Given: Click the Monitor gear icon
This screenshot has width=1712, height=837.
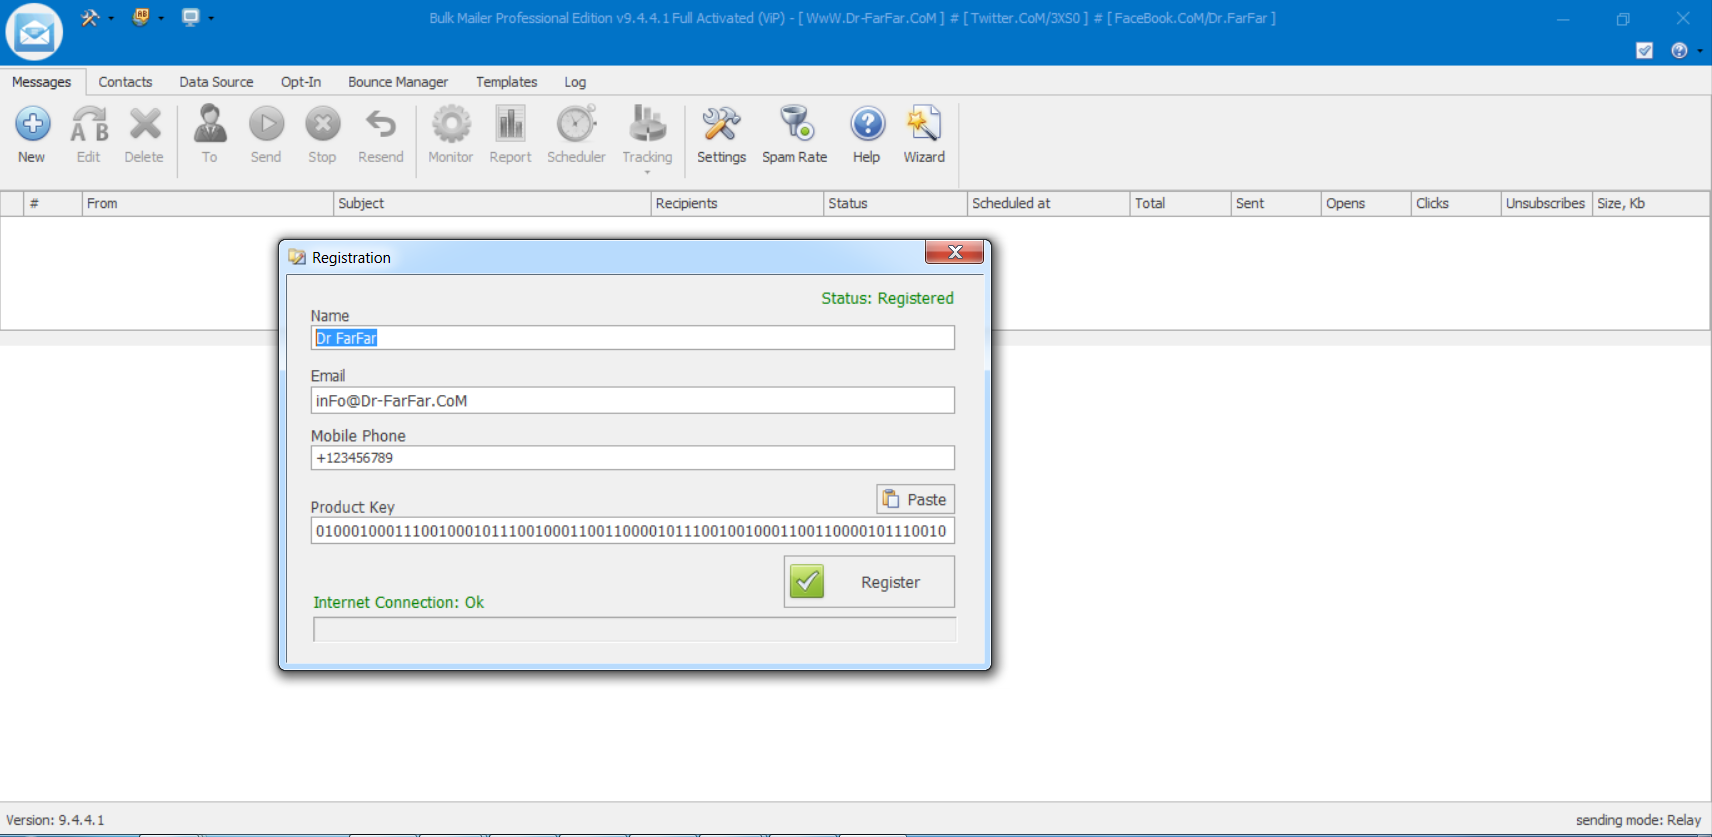Looking at the screenshot, I should 451,125.
